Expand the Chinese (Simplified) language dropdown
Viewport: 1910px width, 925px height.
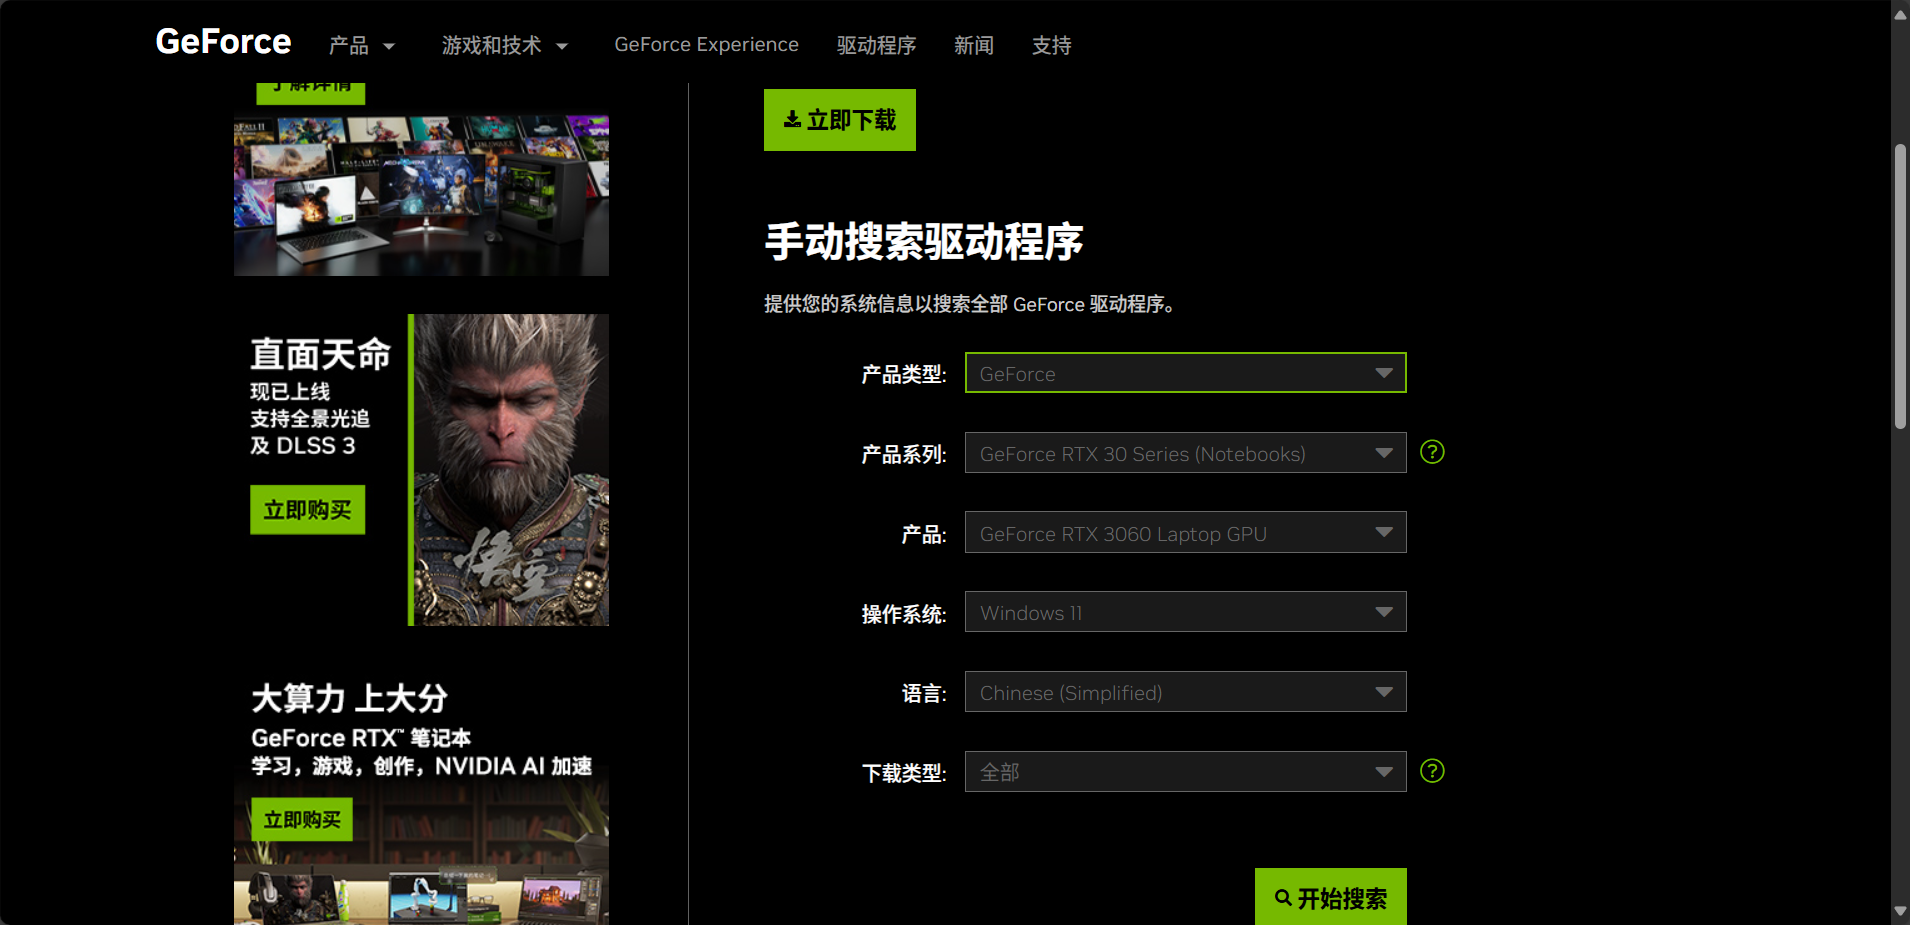pos(1185,692)
